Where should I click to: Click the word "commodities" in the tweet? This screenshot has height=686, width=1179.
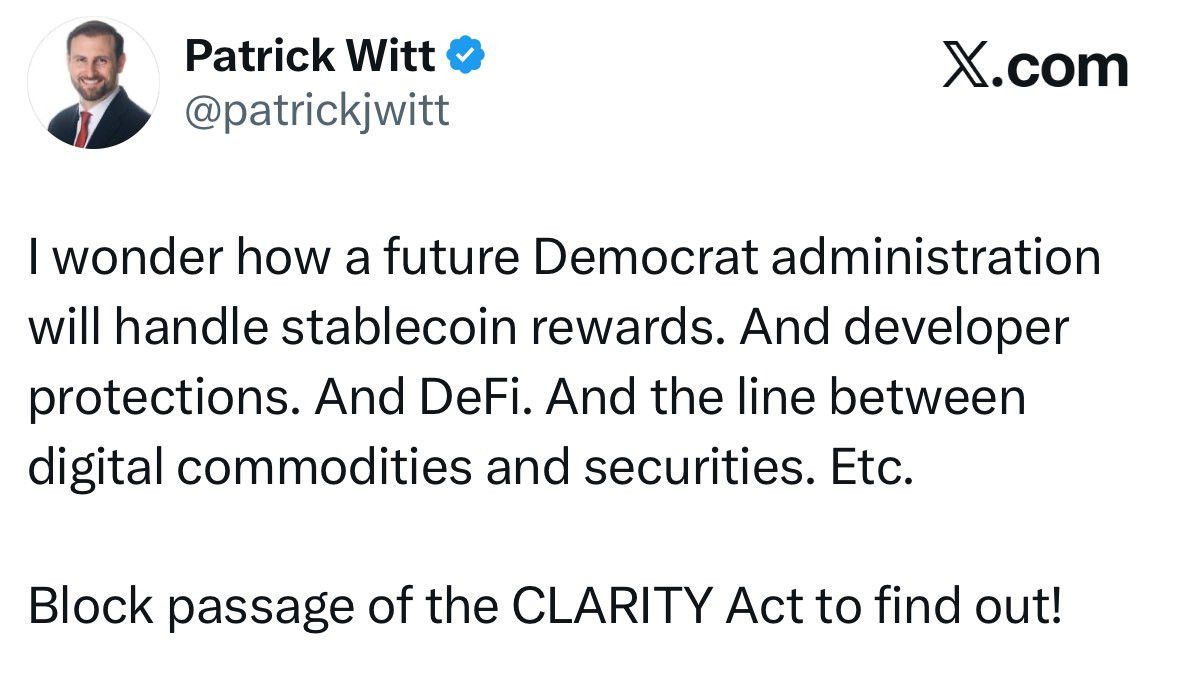pos(324,466)
